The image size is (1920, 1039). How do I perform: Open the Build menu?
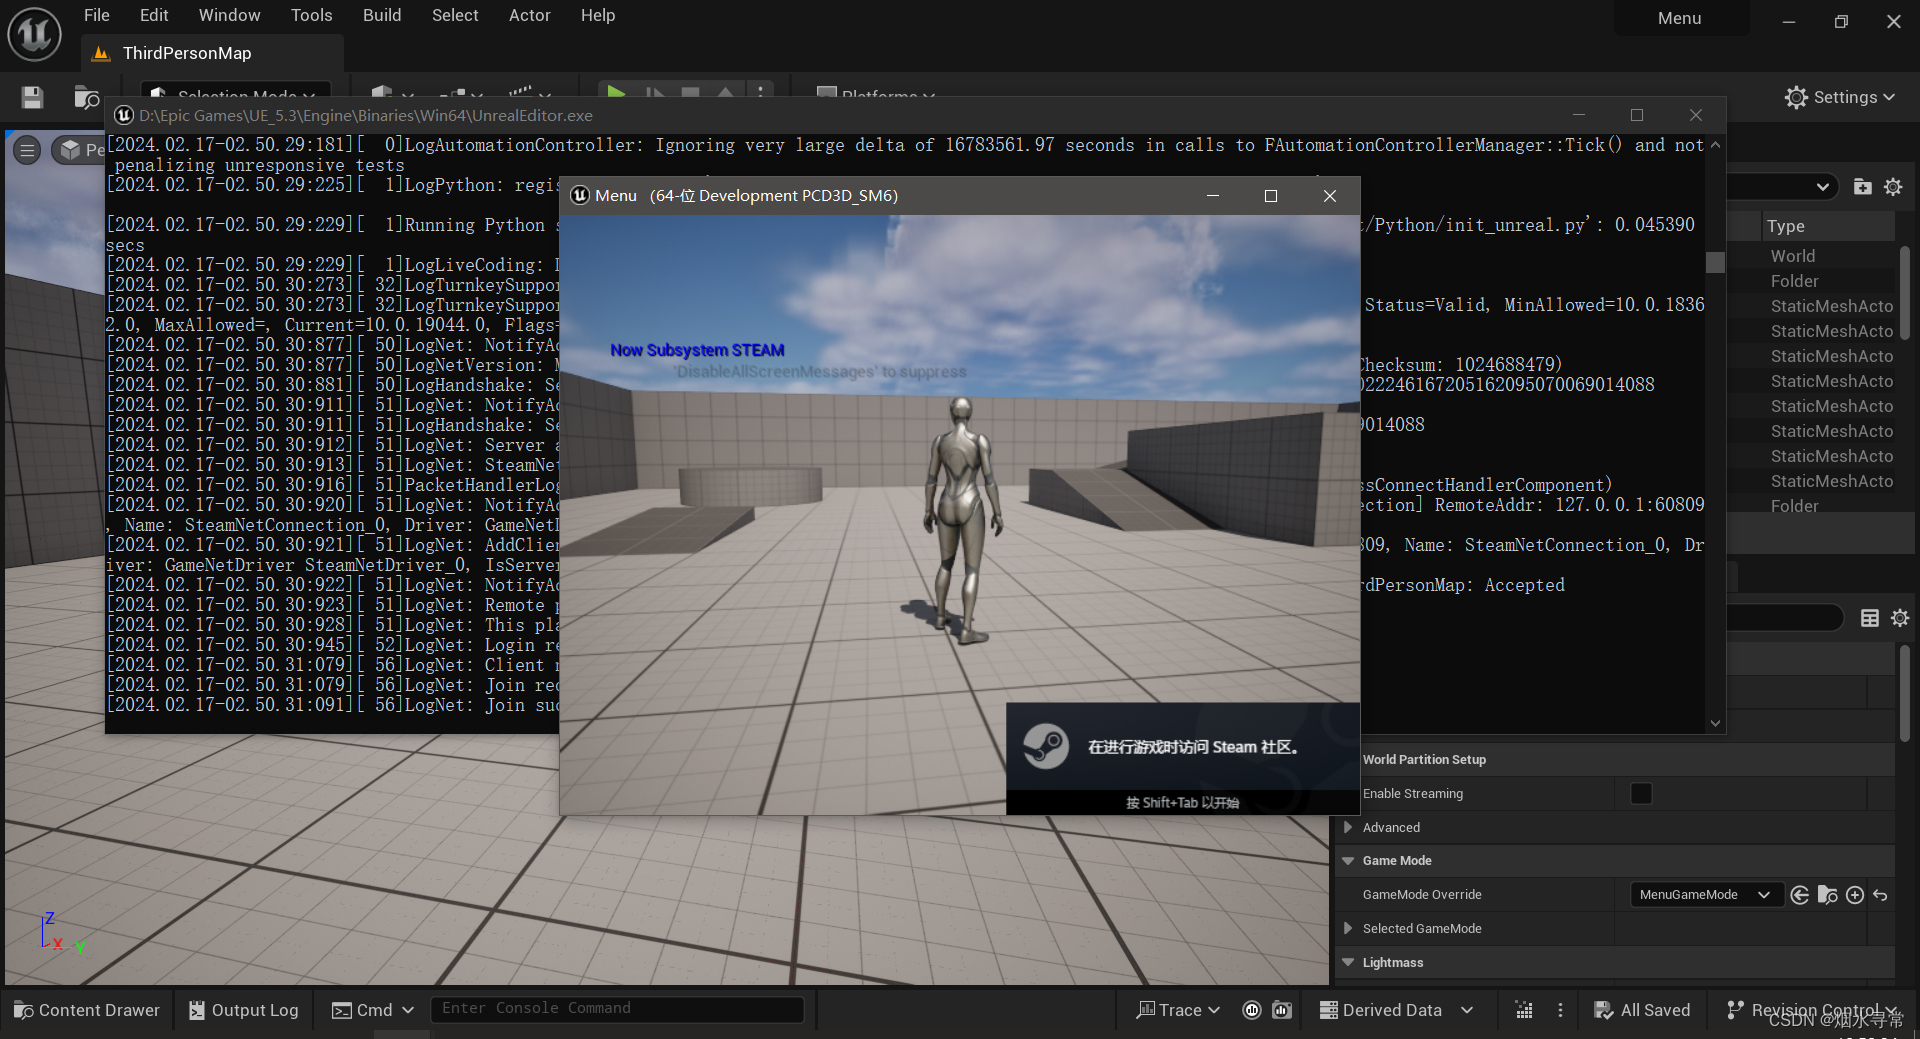point(382,15)
